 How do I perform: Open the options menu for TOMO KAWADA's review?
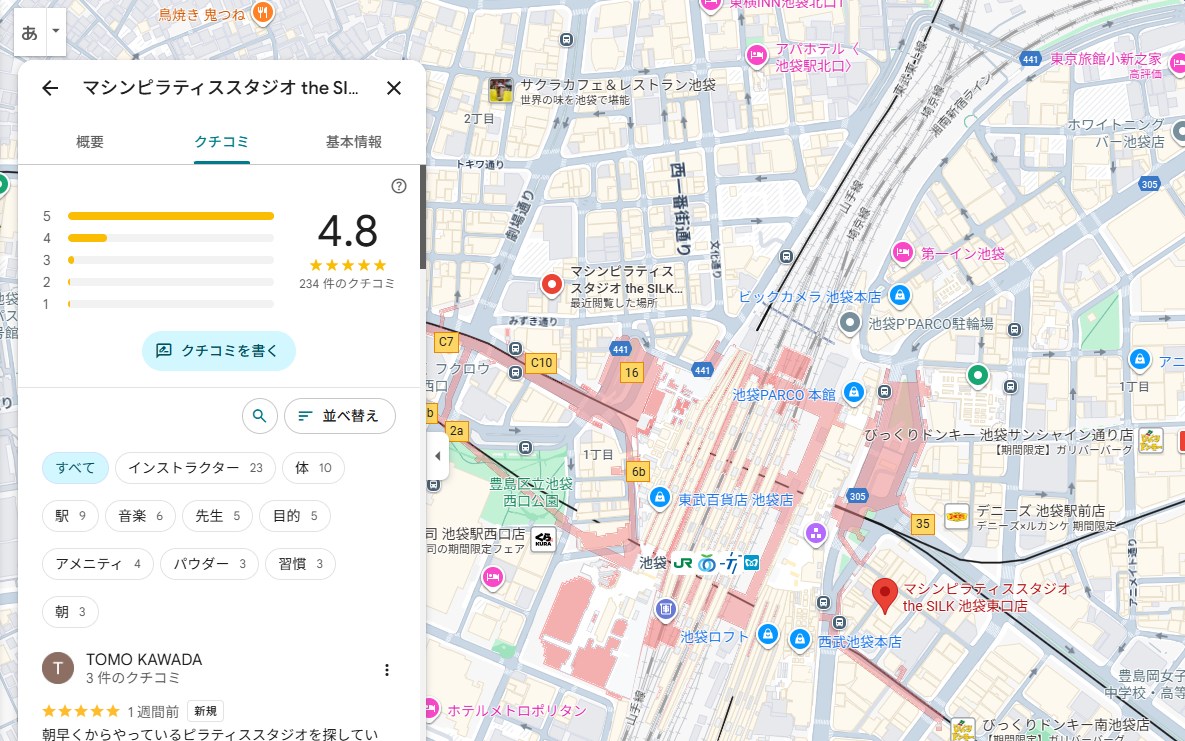387,670
